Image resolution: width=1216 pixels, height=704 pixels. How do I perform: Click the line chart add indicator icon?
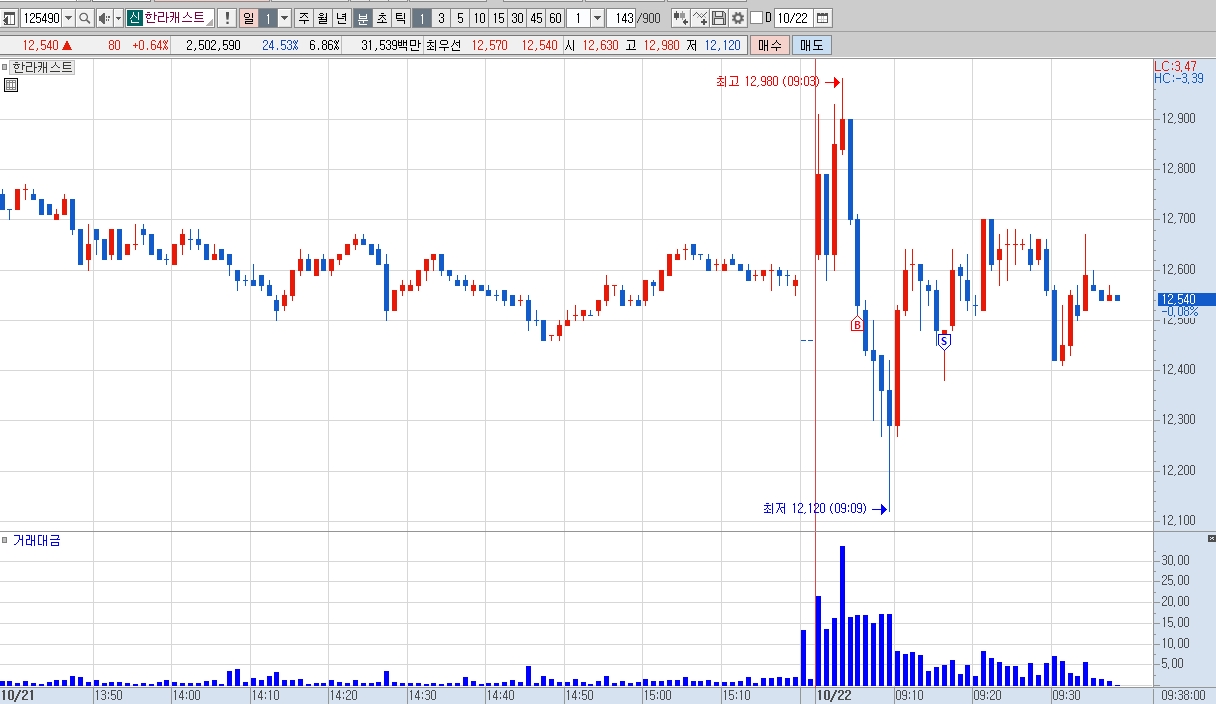pos(700,18)
